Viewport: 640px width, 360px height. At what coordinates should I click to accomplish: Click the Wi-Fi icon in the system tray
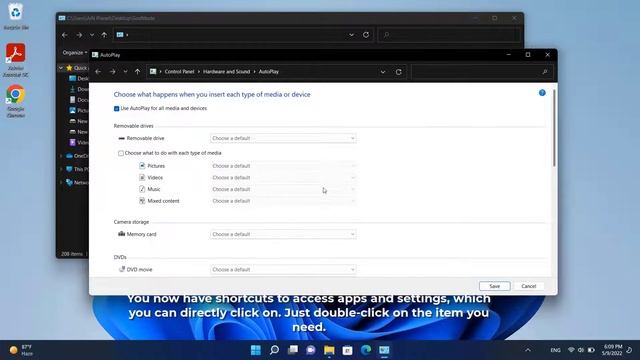(571, 350)
